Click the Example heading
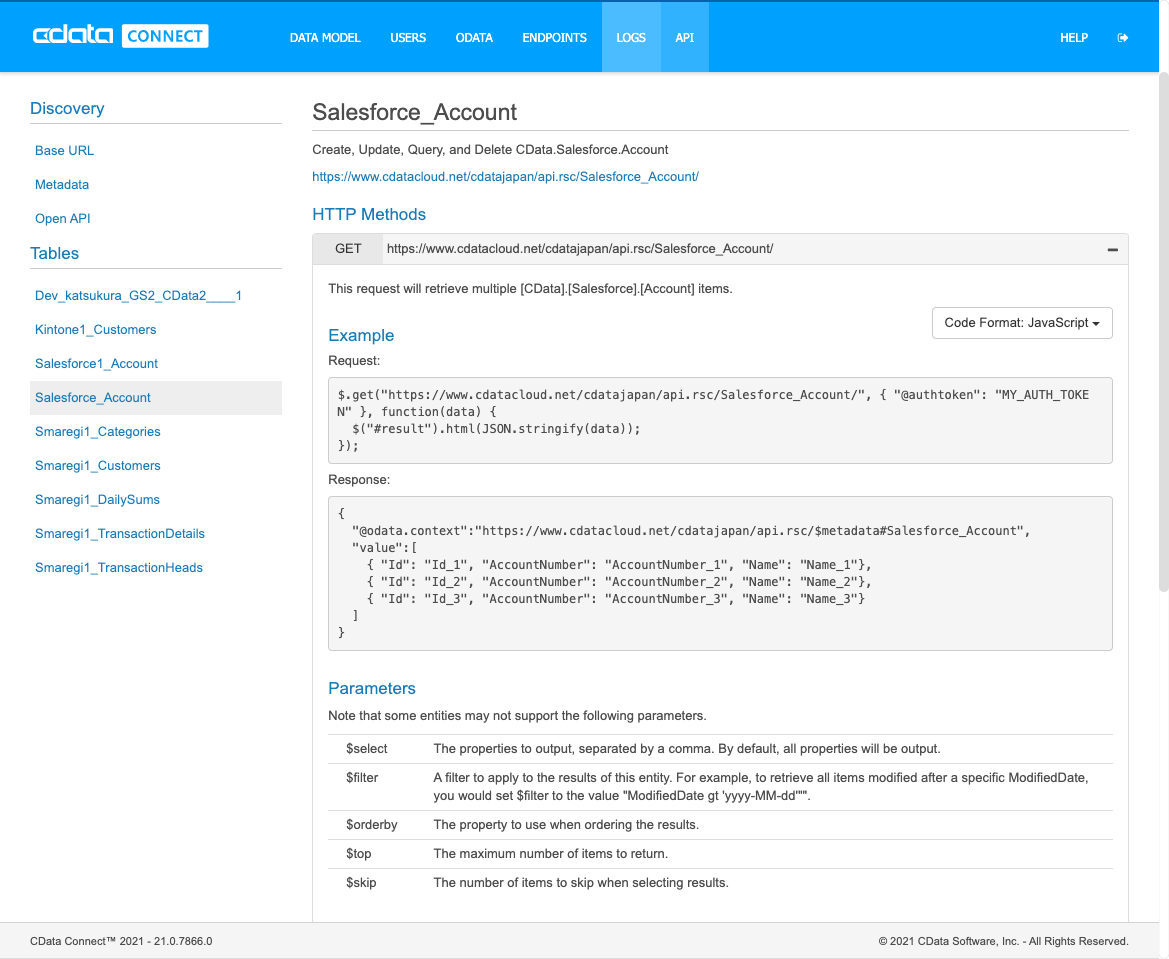The width and height of the screenshot is (1169, 959). 361,336
